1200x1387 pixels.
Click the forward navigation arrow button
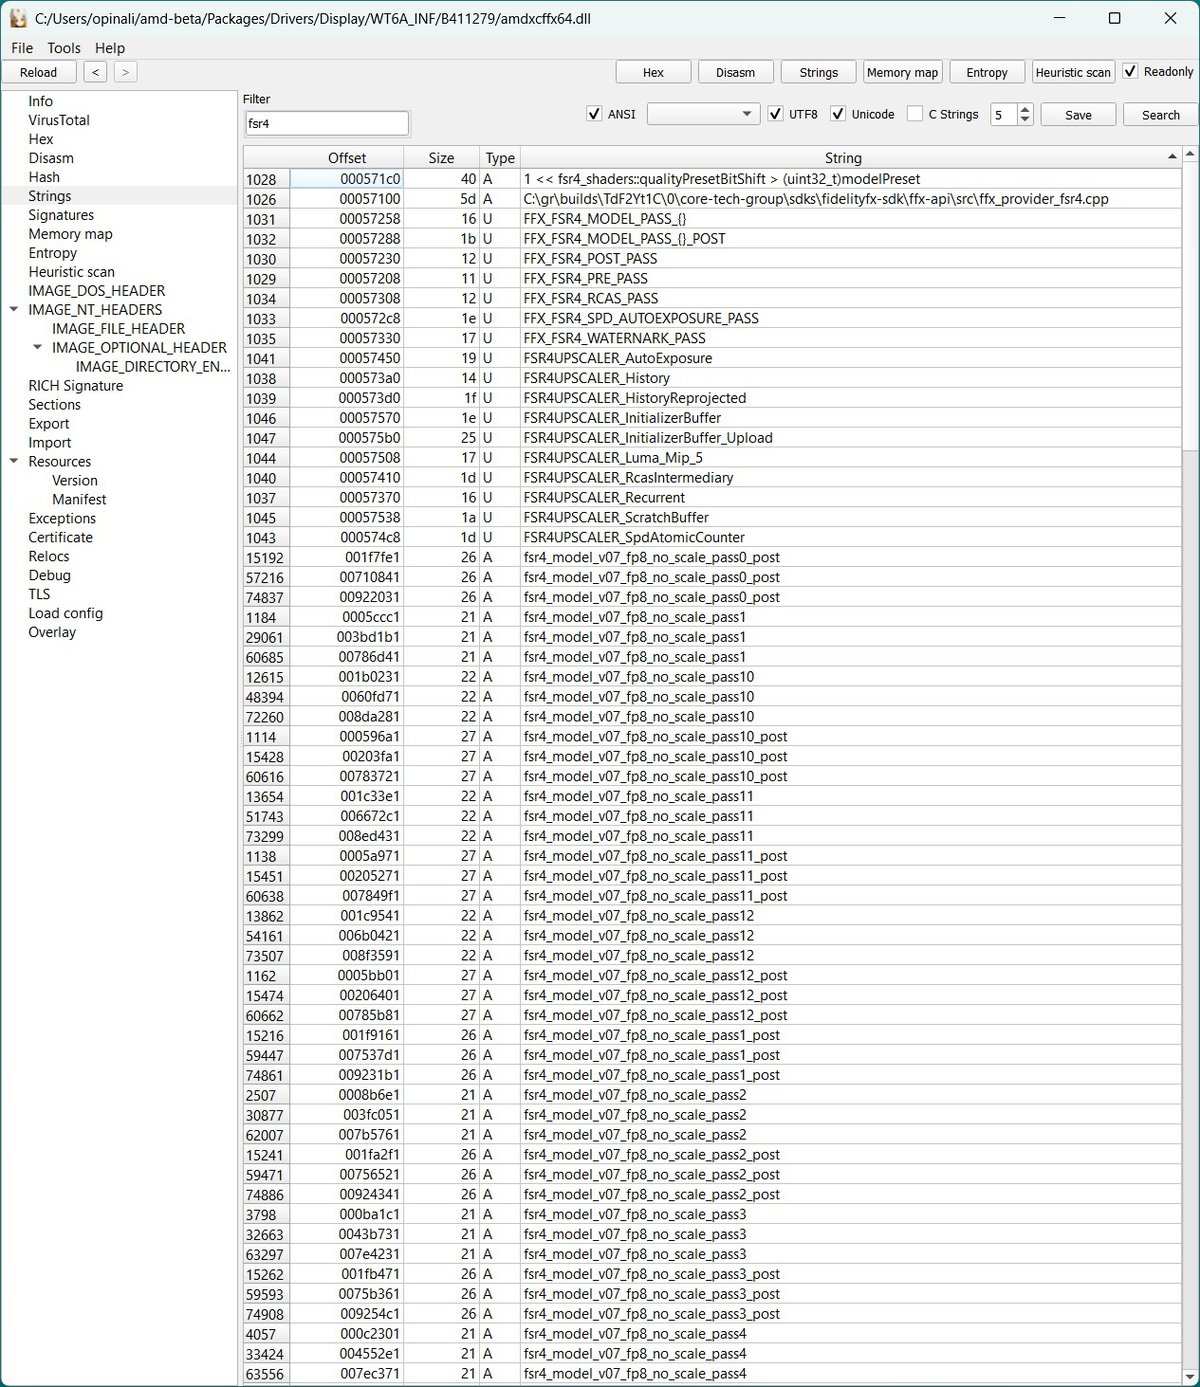coord(125,72)
